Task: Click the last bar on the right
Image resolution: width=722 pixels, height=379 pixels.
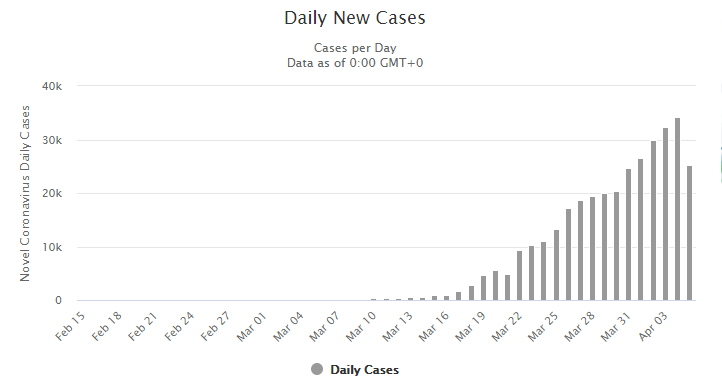Action: tap(689, 233)
